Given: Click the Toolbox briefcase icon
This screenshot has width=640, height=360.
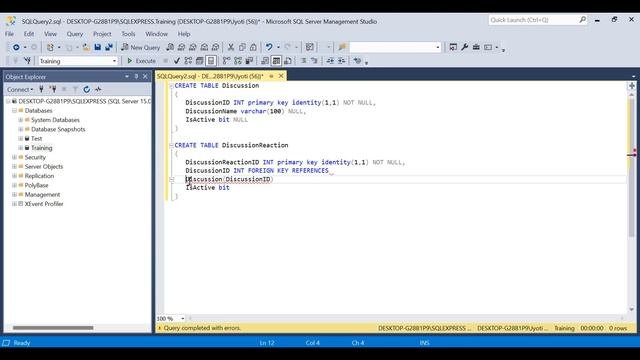Looking at the screenshot, I should [476, 47].
